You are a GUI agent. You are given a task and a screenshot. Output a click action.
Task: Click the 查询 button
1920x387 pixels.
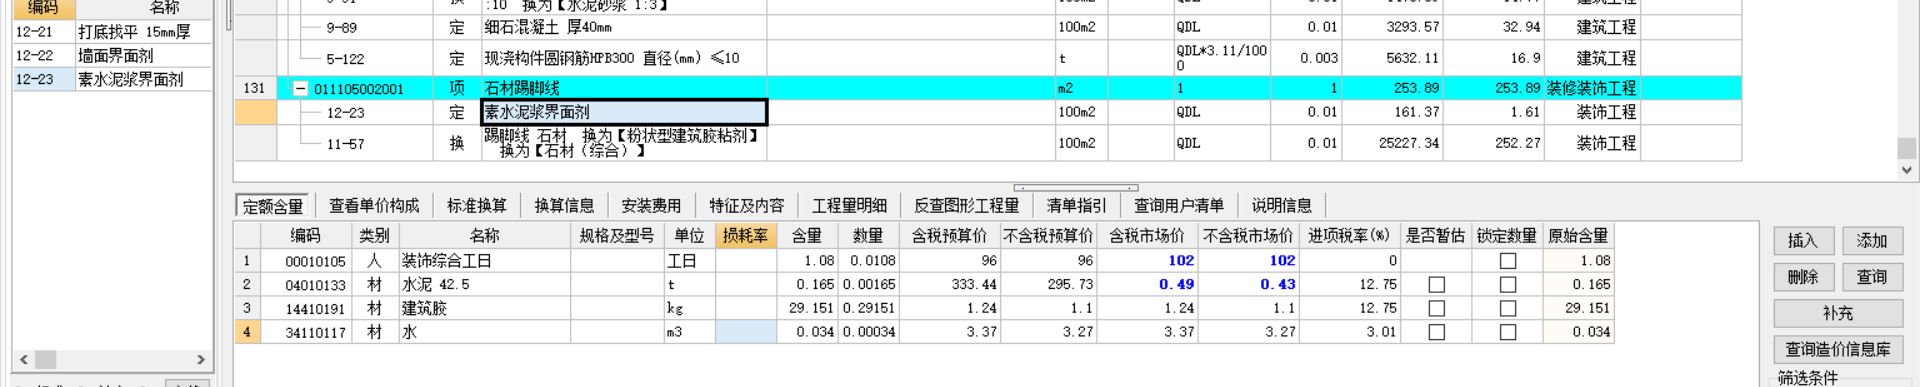(1872, 277)
